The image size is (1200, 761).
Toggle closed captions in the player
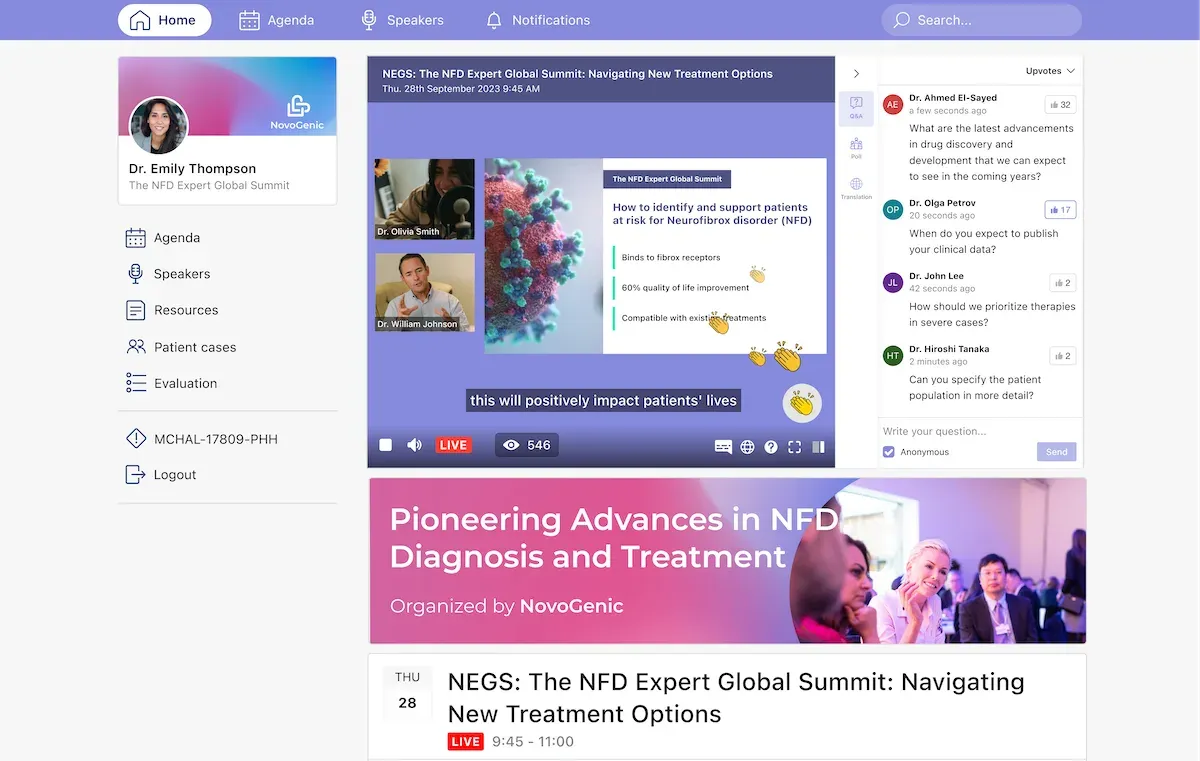coord(724,447)
